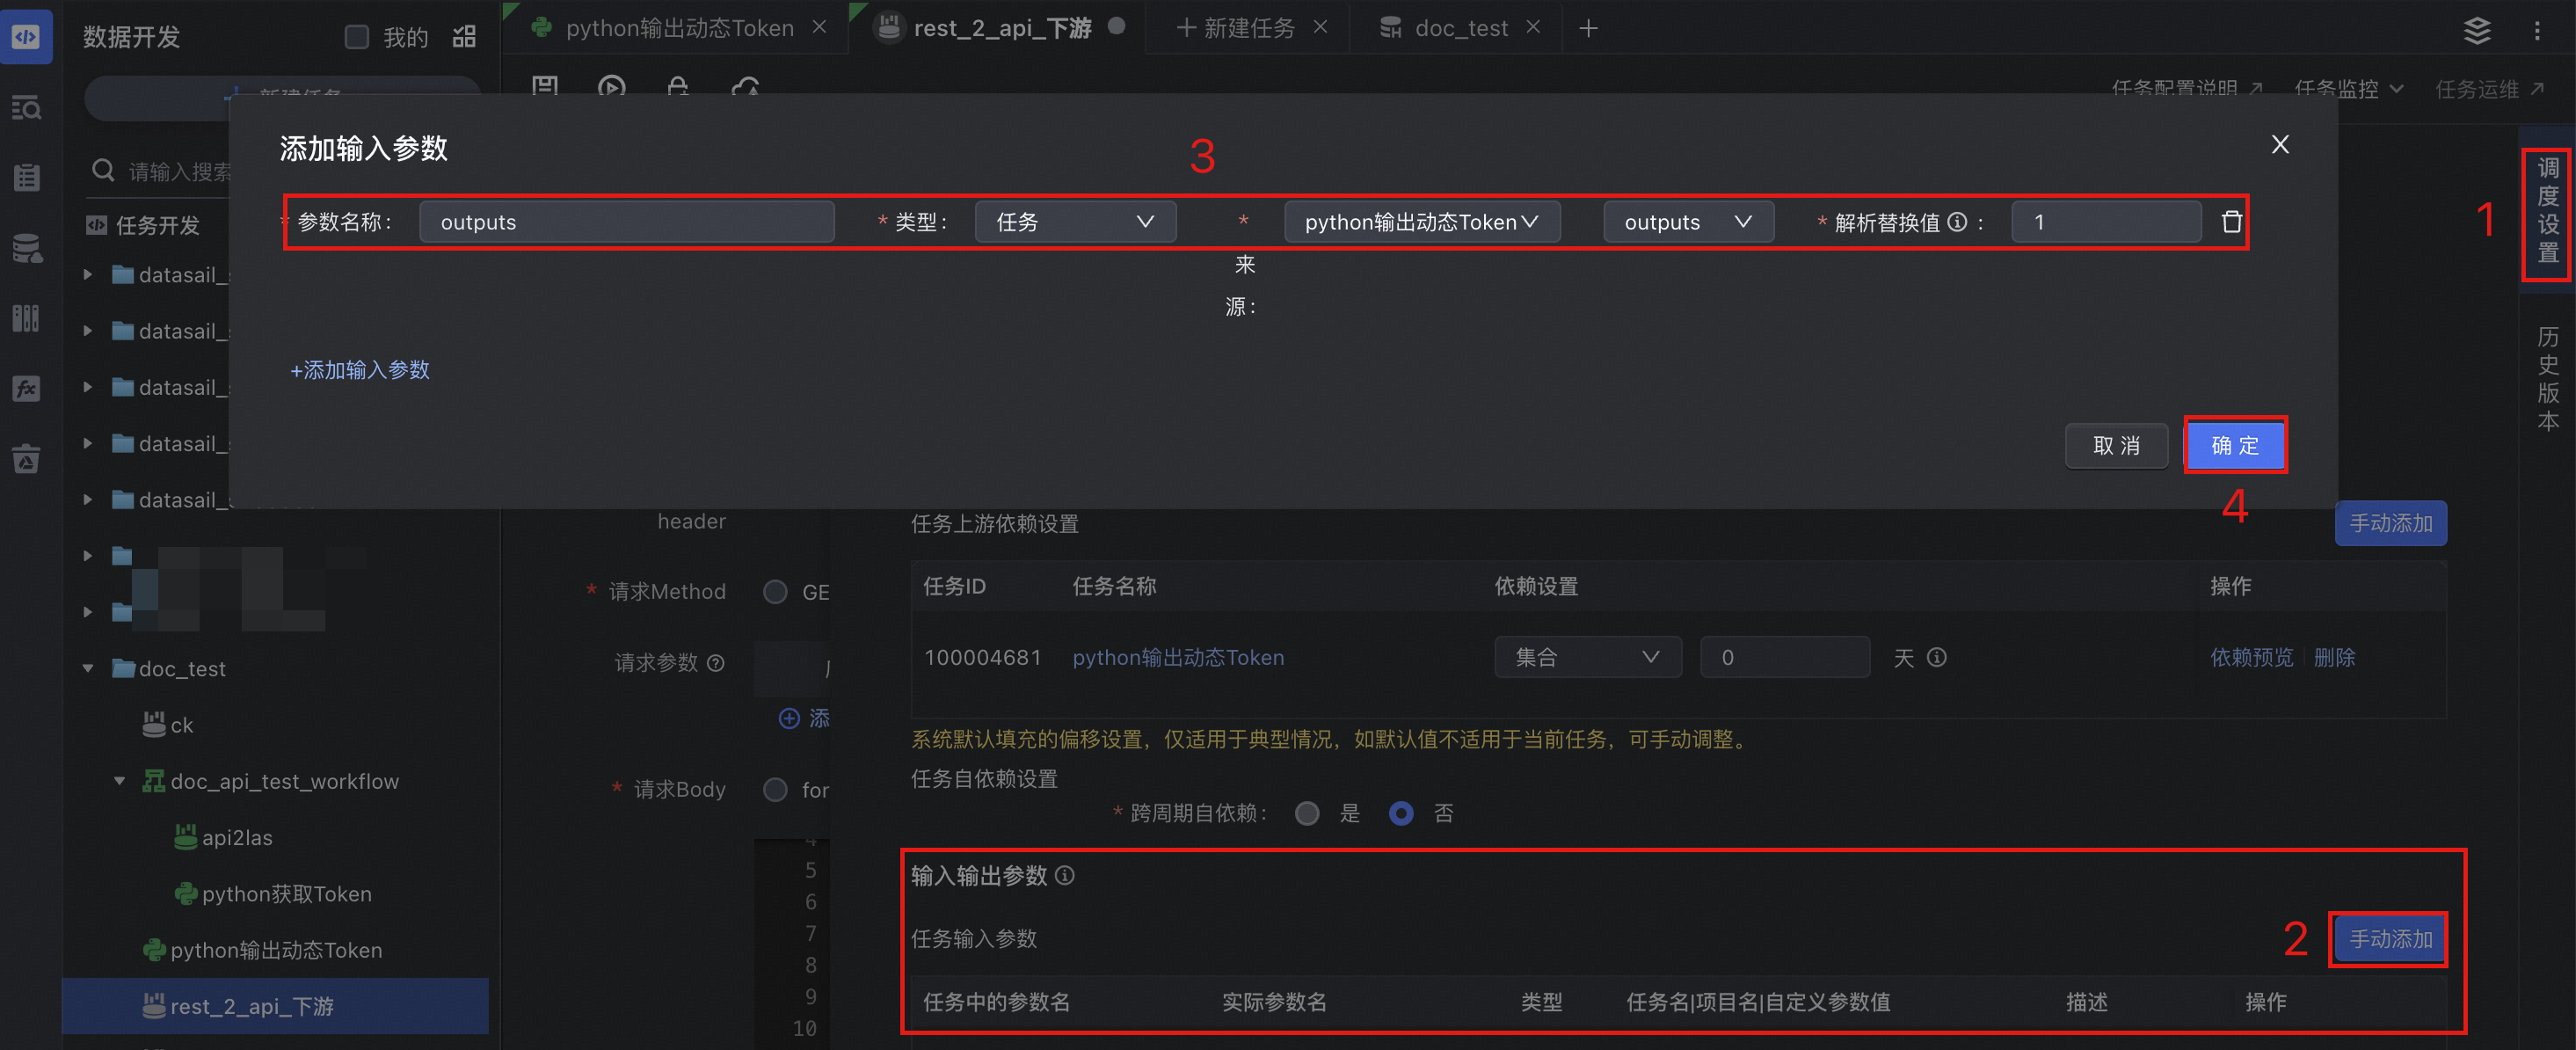Click the +添加输入参数 link

click(360, 370)
